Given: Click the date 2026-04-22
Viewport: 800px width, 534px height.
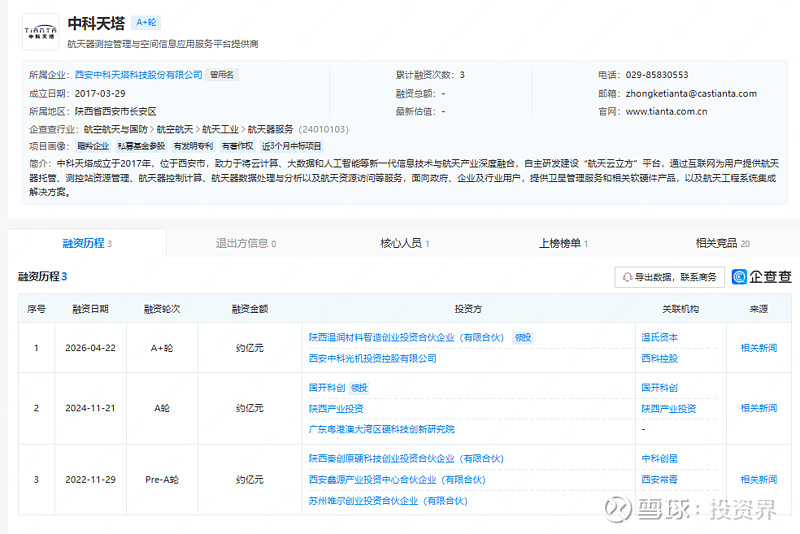Looking at the screenshot, I should 90,348.
